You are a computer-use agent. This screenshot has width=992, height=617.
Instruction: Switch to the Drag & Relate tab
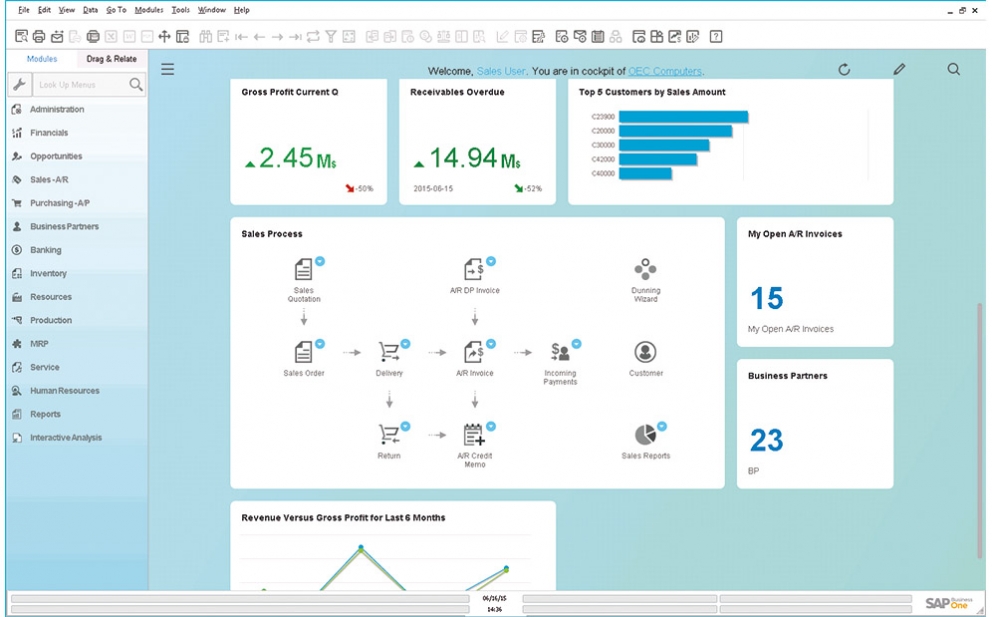point(112,59)
